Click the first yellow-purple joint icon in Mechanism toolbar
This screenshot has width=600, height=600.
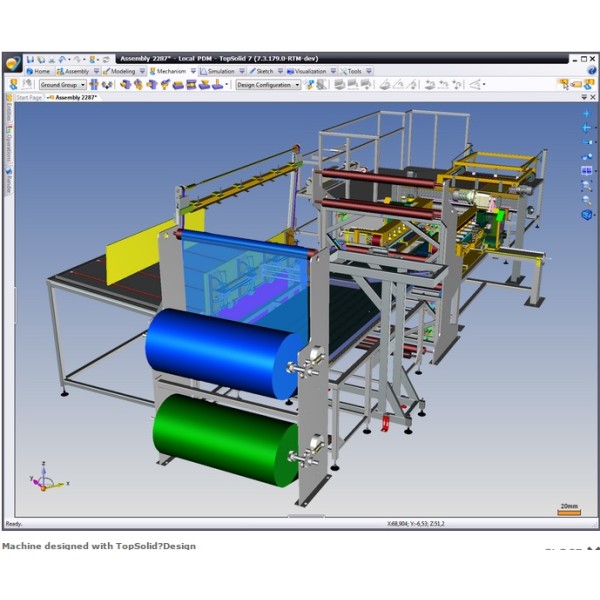point(125,85)
